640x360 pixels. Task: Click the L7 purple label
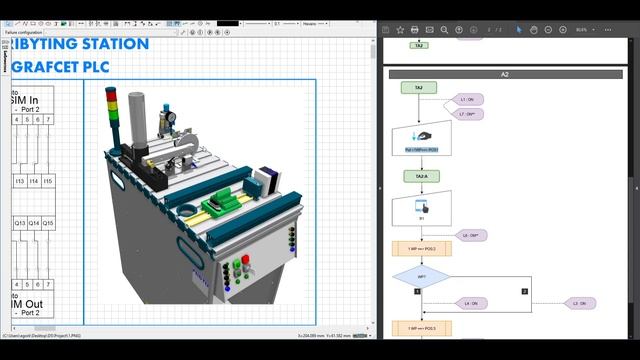(467, 114)
